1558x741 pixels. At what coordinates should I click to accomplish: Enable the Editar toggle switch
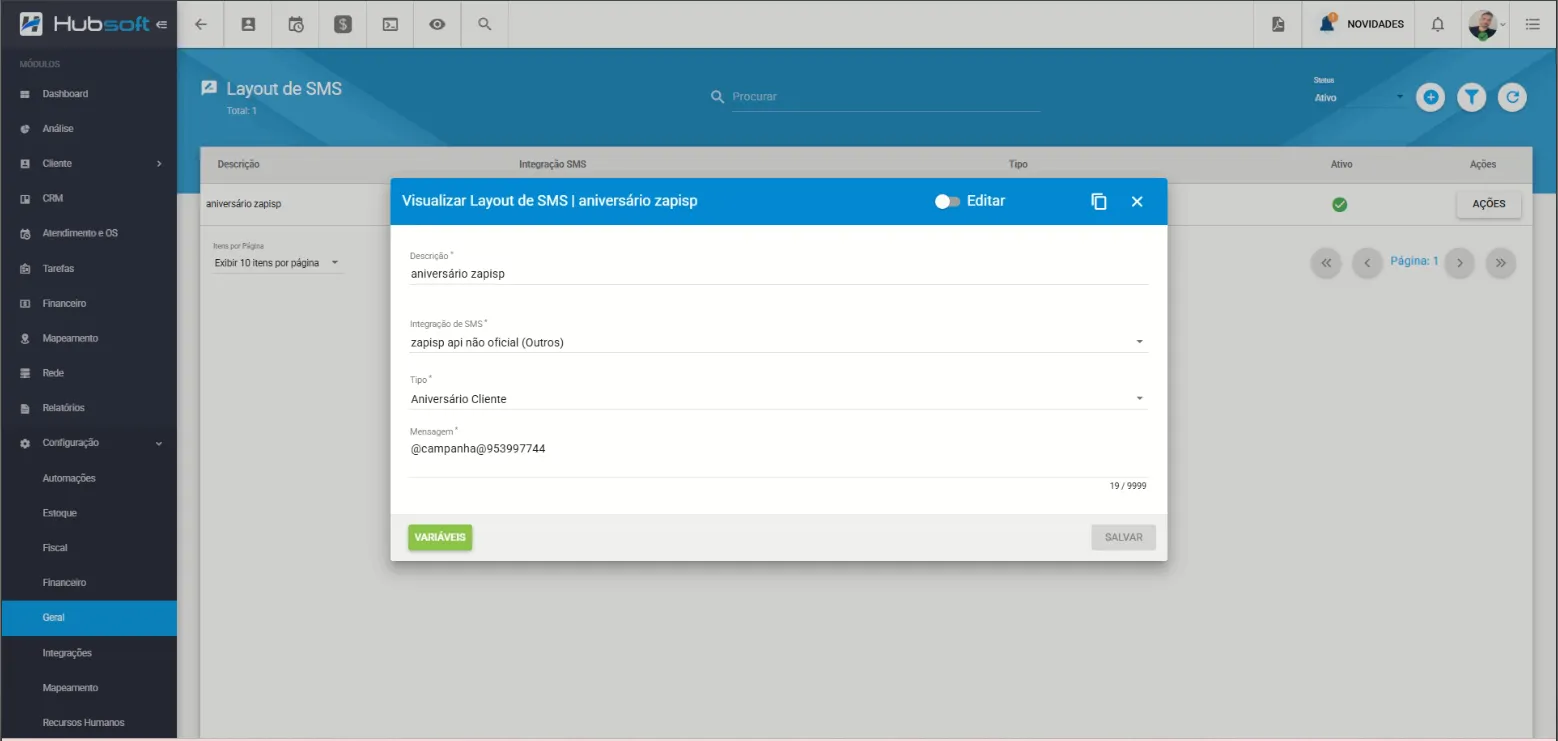[x=947, y=201]
